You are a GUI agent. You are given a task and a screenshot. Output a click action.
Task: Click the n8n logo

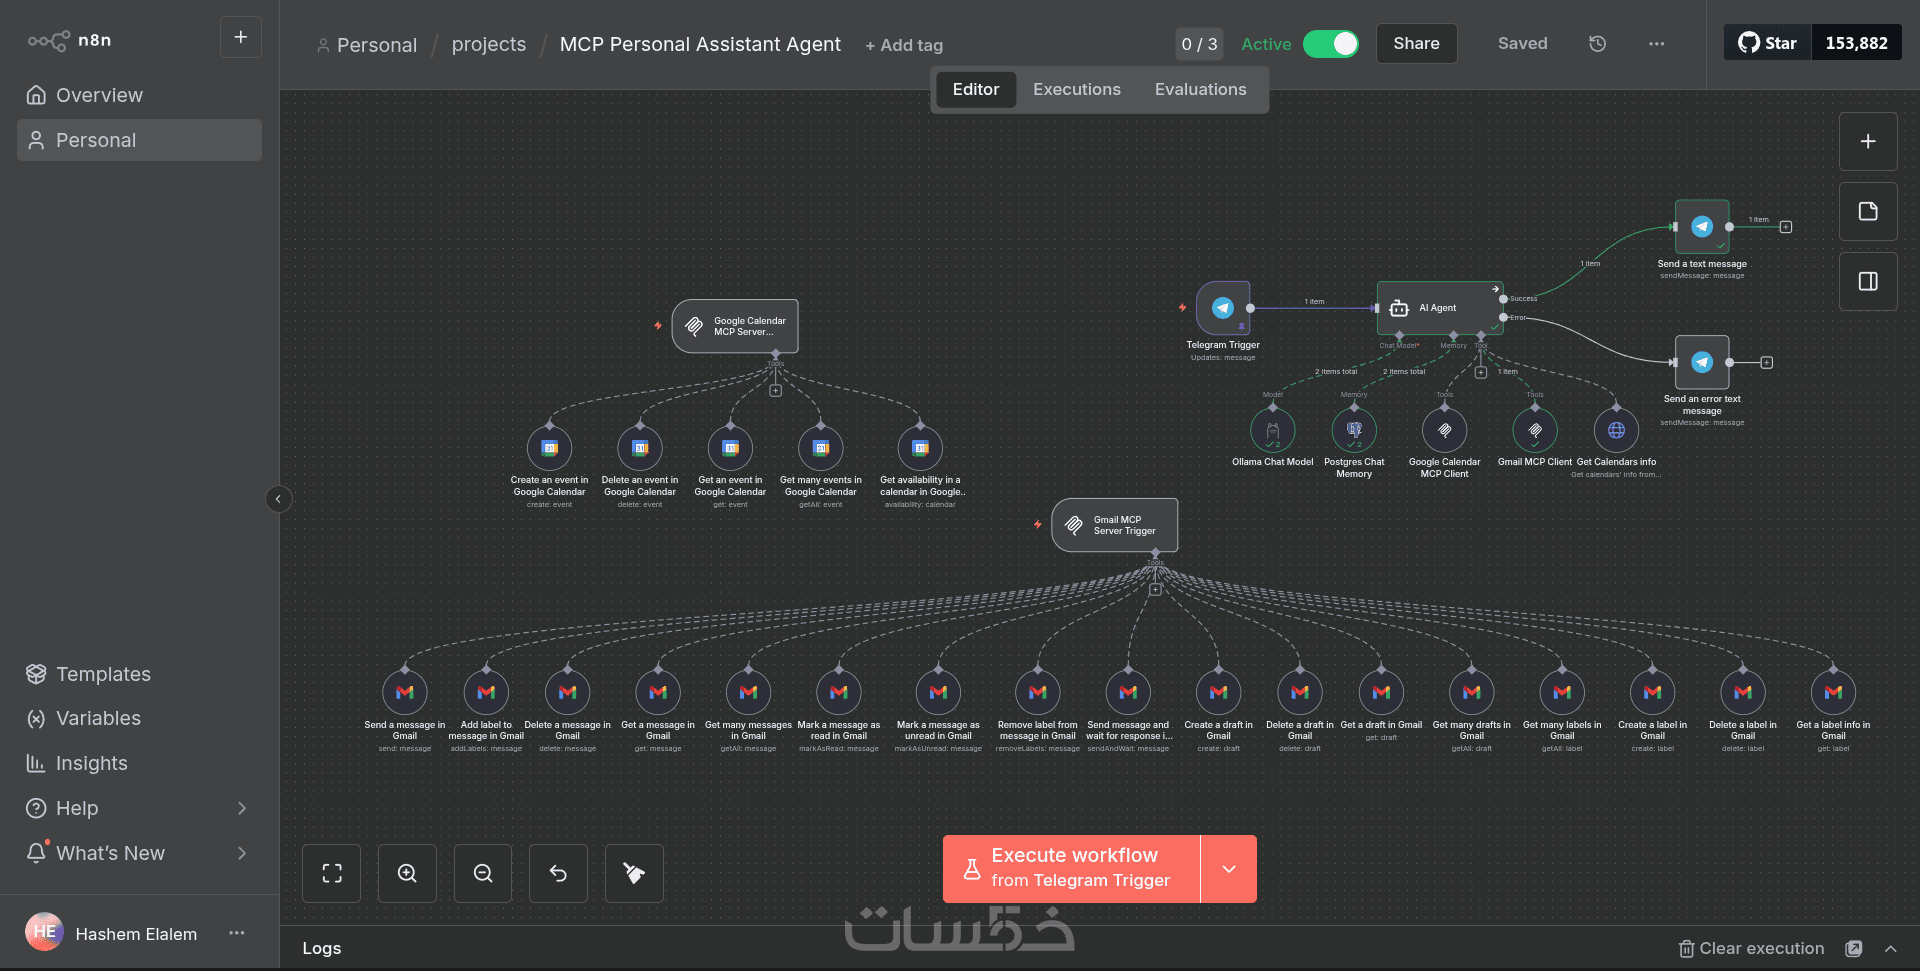(x=69, y=40)
